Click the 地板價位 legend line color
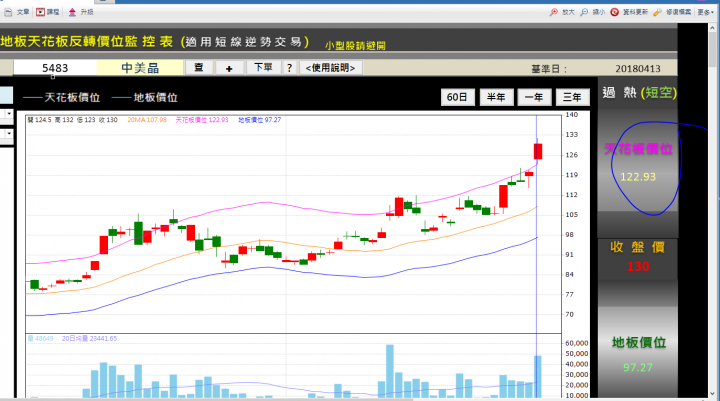This screenshot has width=720, height=401. [122, 97]
